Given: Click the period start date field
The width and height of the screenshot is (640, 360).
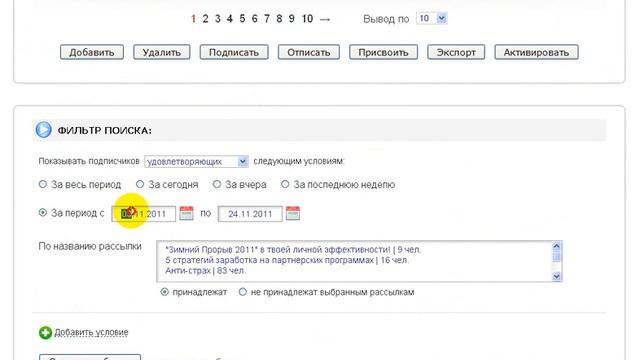Looking at the screenshot, I should point(144,214).
